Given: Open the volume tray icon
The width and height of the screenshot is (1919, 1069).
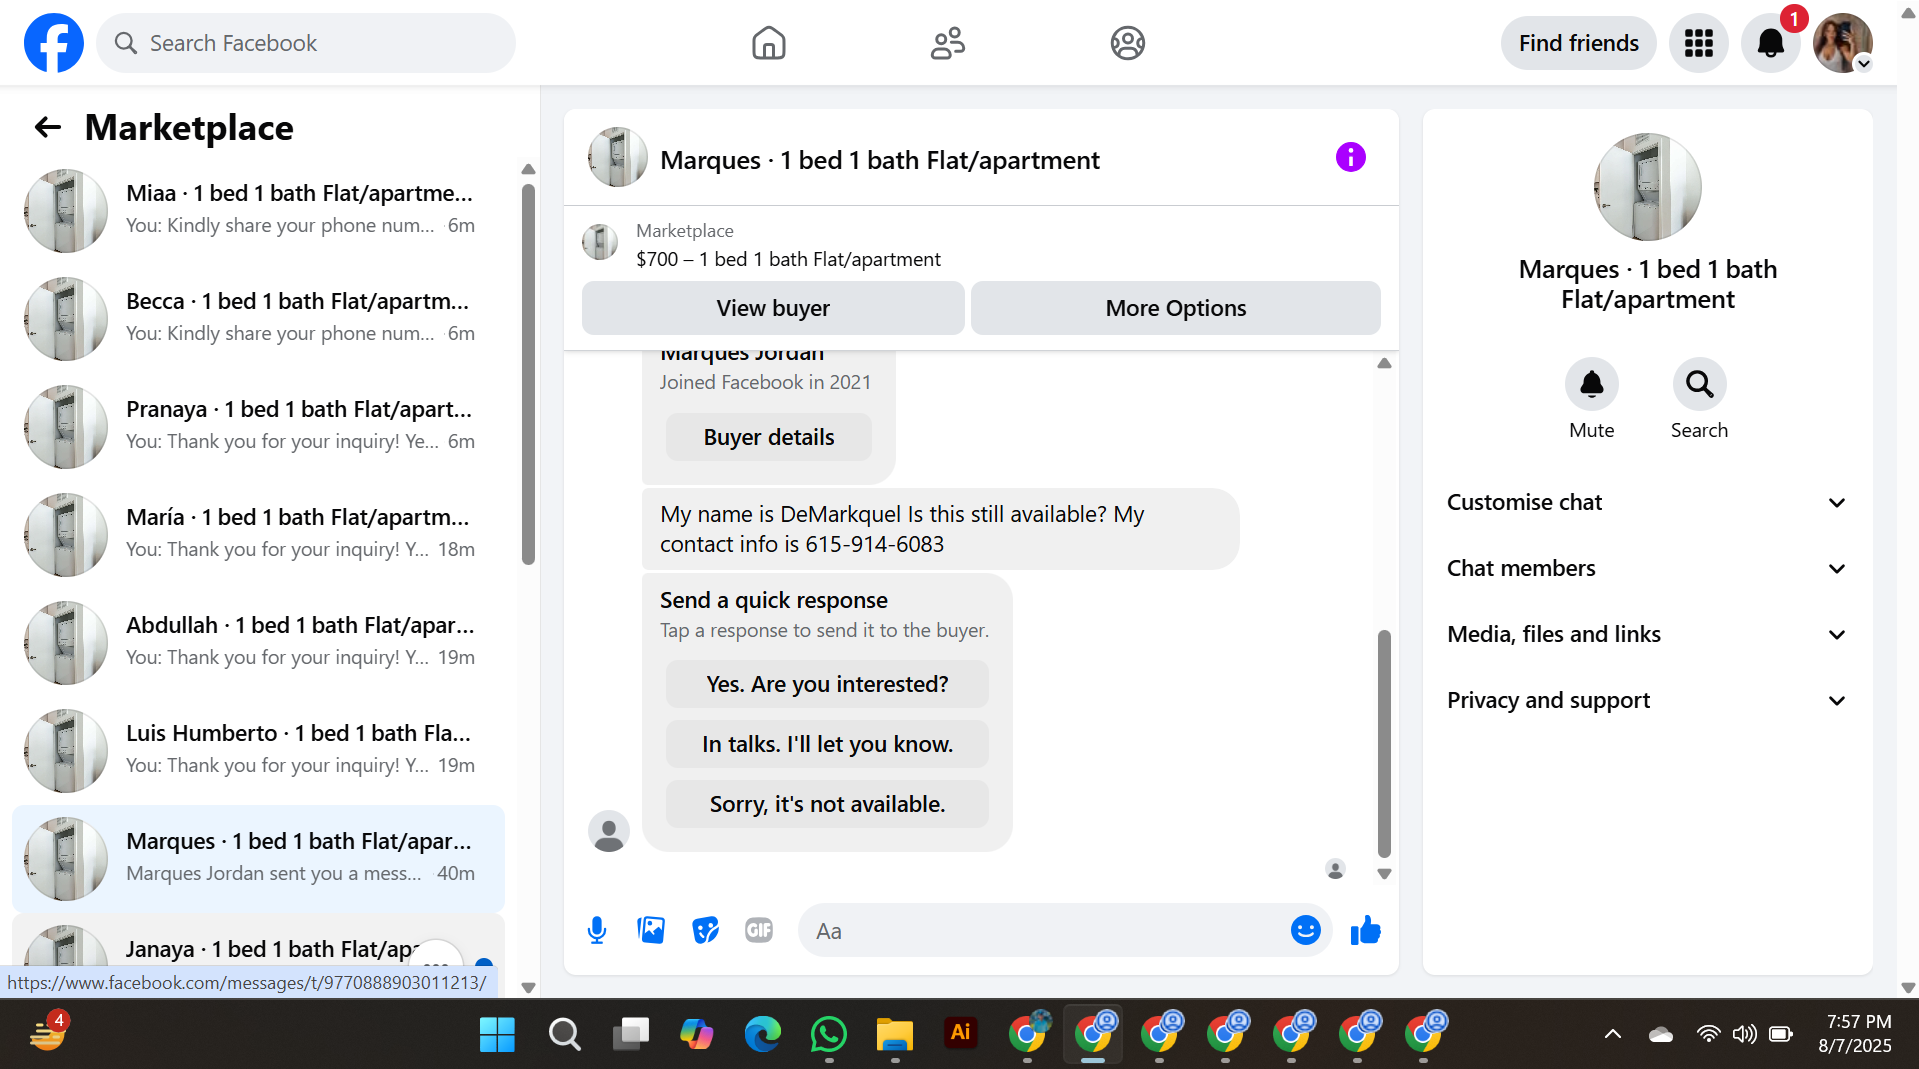Looking at the screenshot, I should 1744,1034.
